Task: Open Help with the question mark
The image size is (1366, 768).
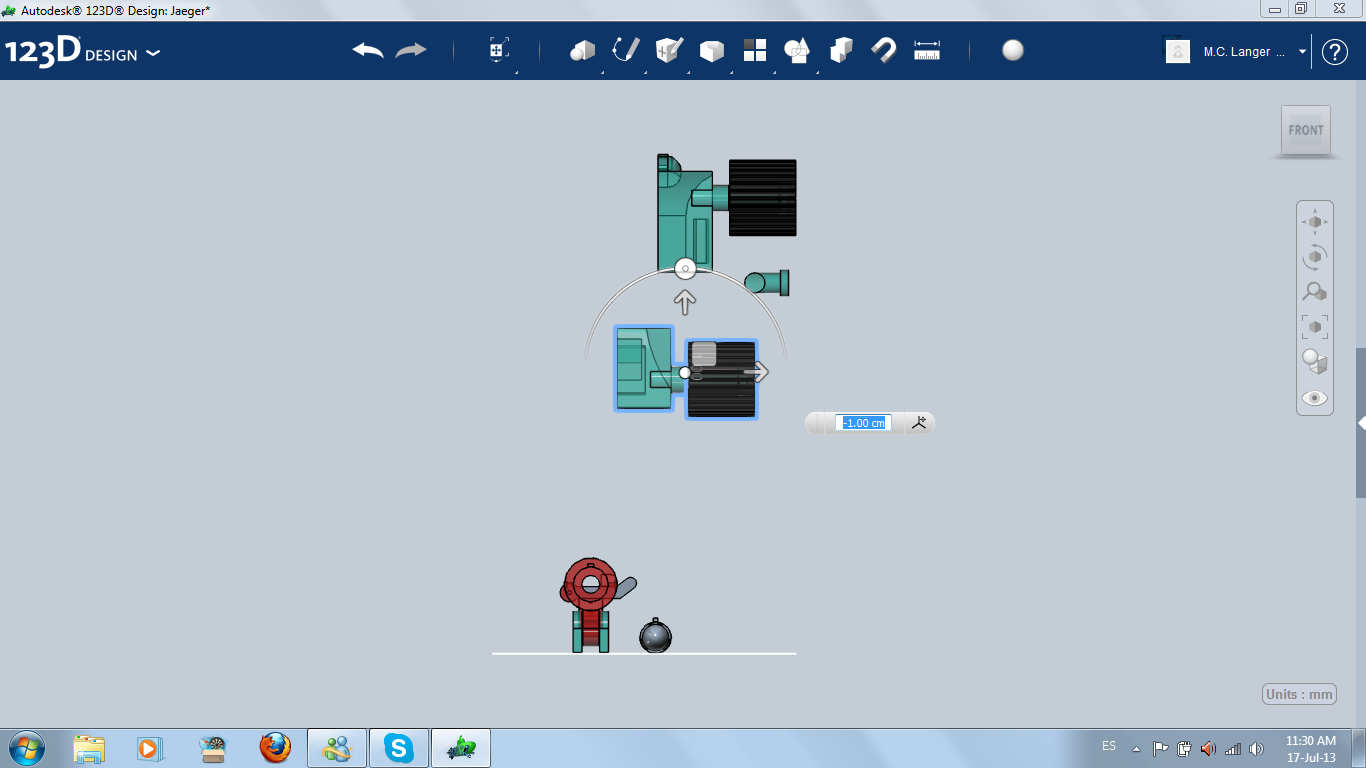Action: click(x=1335, y=52)
